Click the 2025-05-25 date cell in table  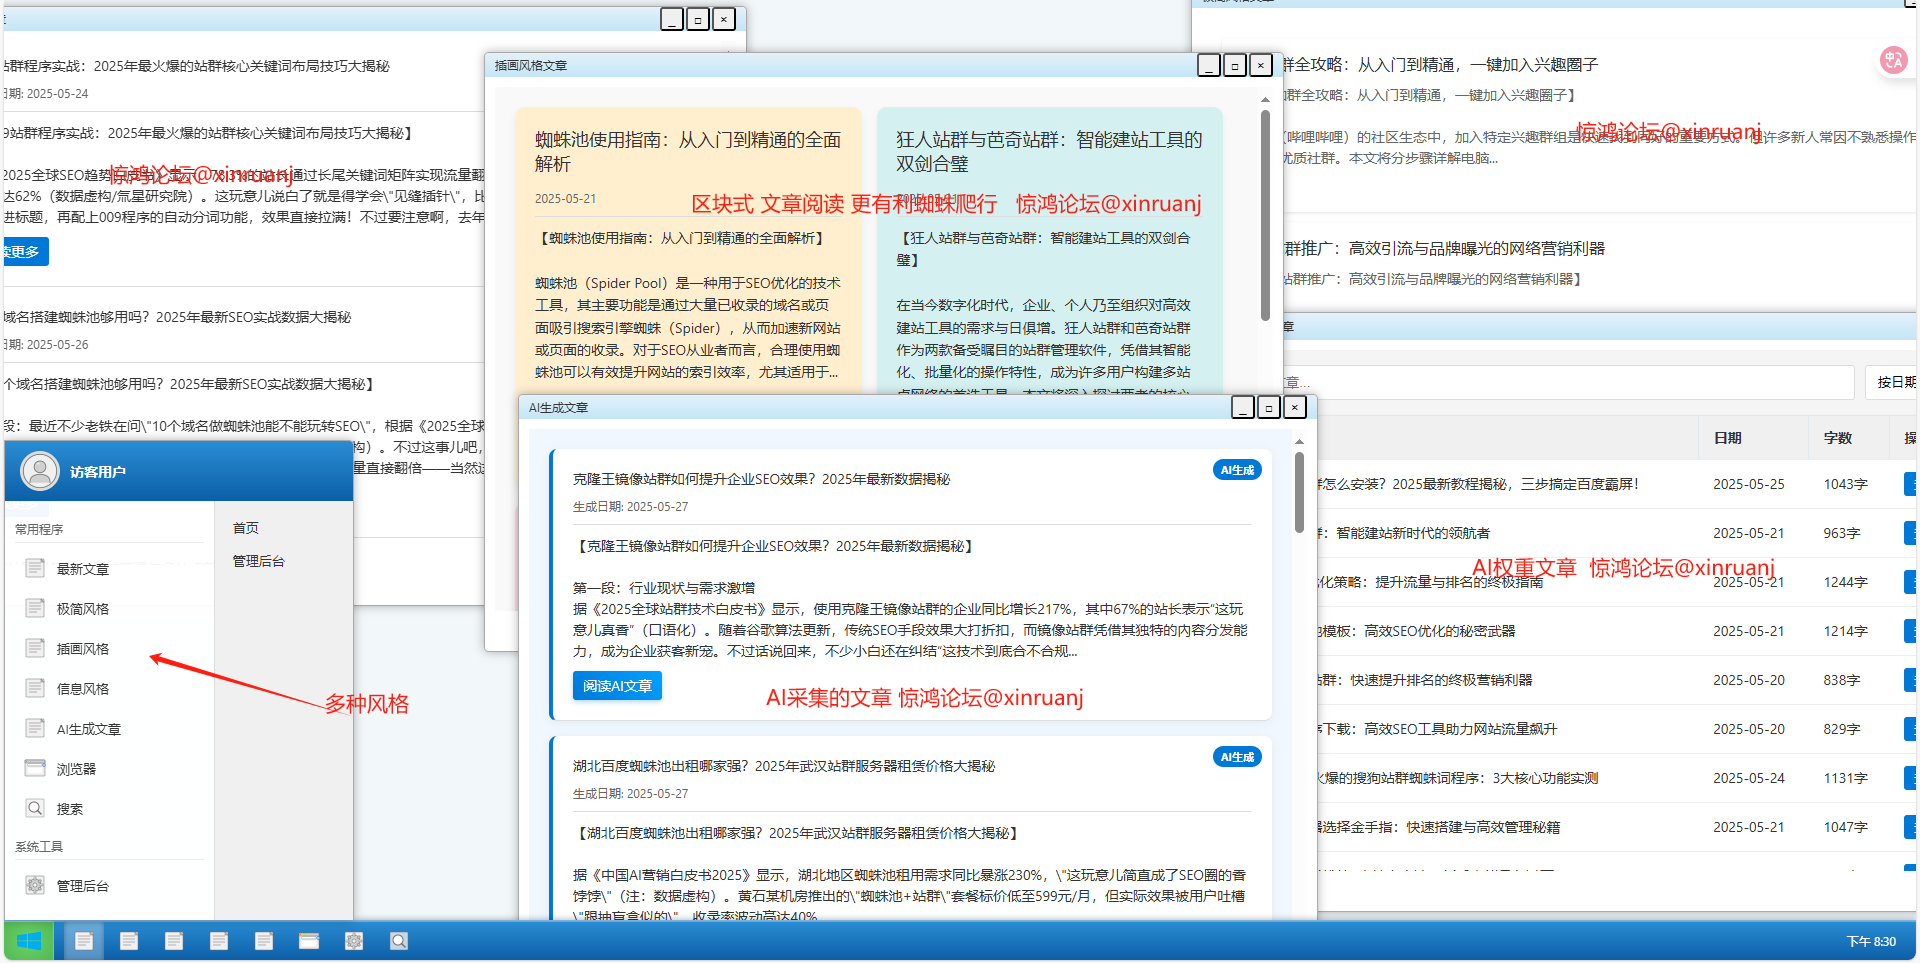1748,484
